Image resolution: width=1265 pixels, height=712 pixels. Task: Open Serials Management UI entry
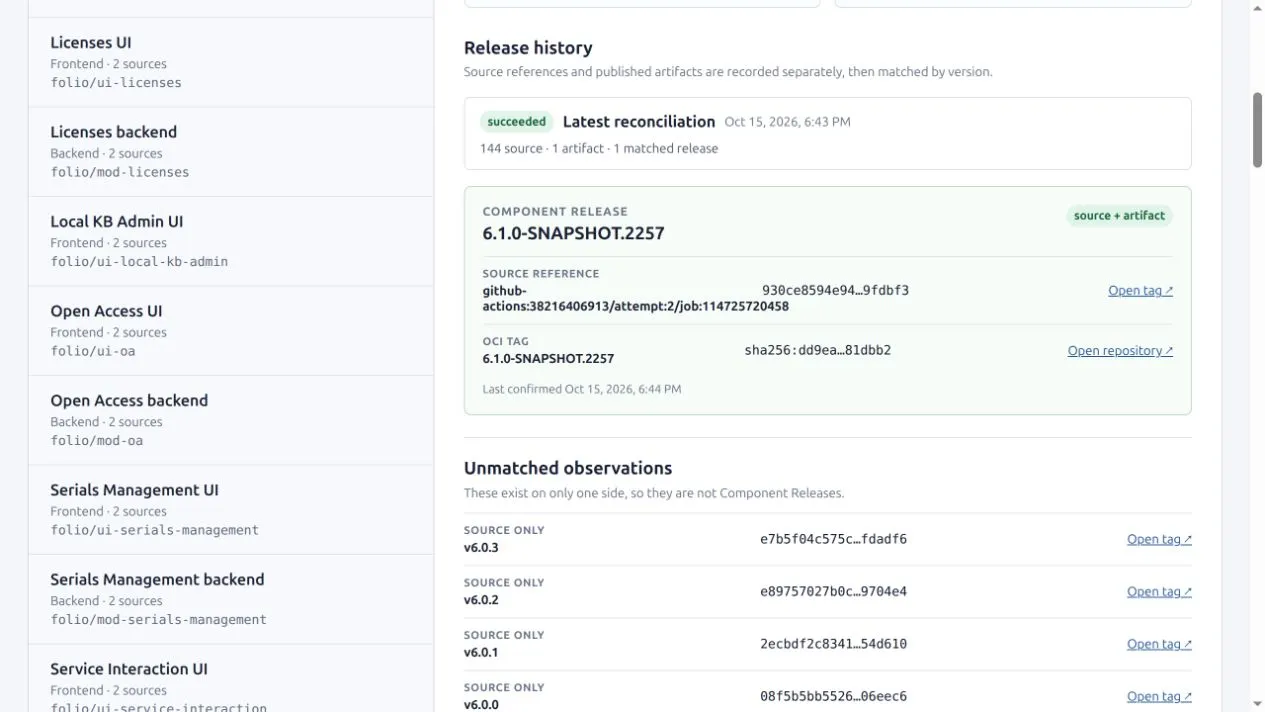tap(231, 510)
